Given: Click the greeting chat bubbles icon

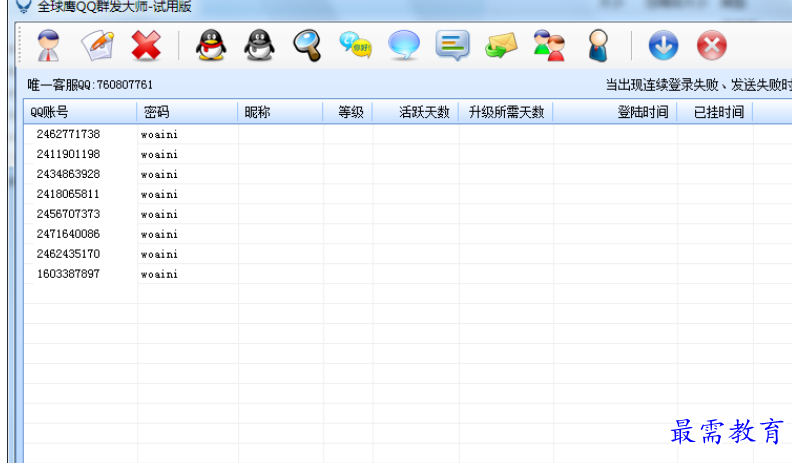Looking at the screenshot, I should (x=355, y=45).
